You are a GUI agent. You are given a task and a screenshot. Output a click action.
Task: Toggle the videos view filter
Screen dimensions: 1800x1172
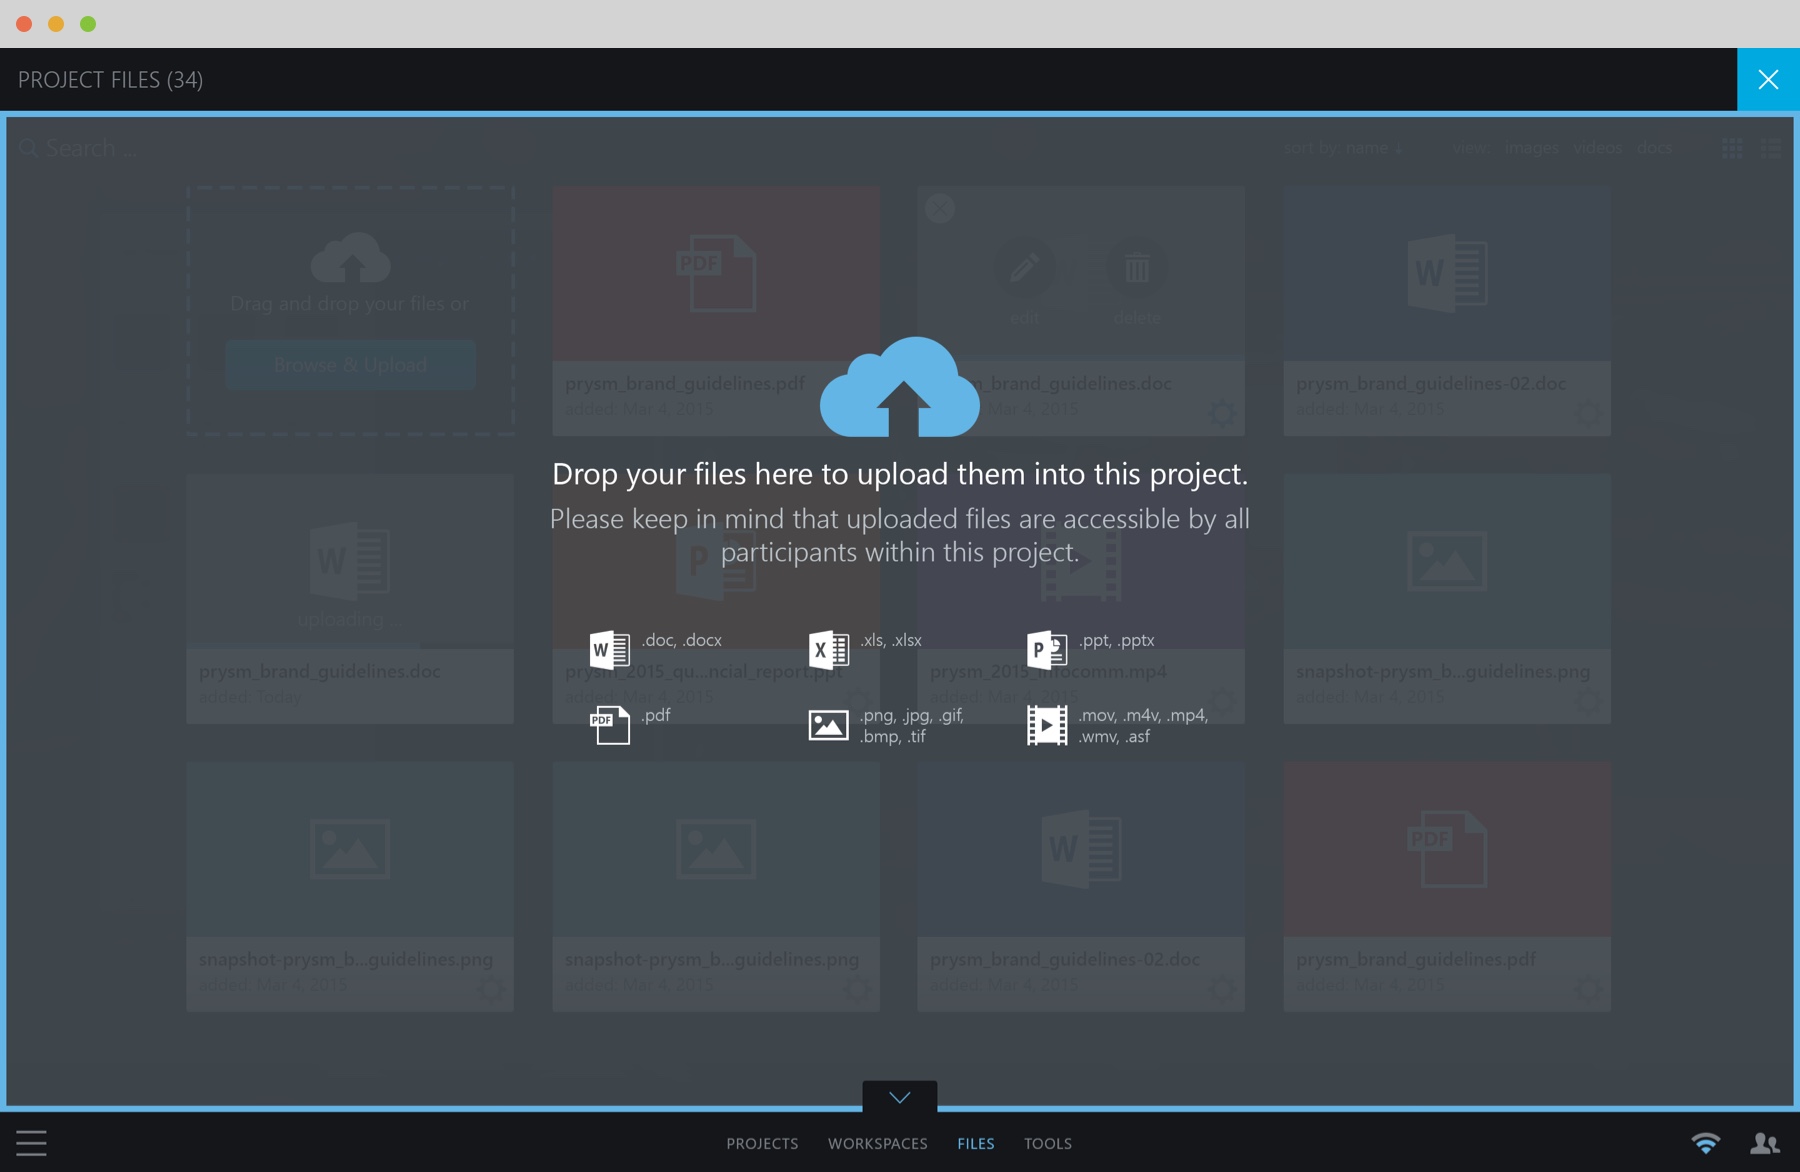(x=1597, y=147)
